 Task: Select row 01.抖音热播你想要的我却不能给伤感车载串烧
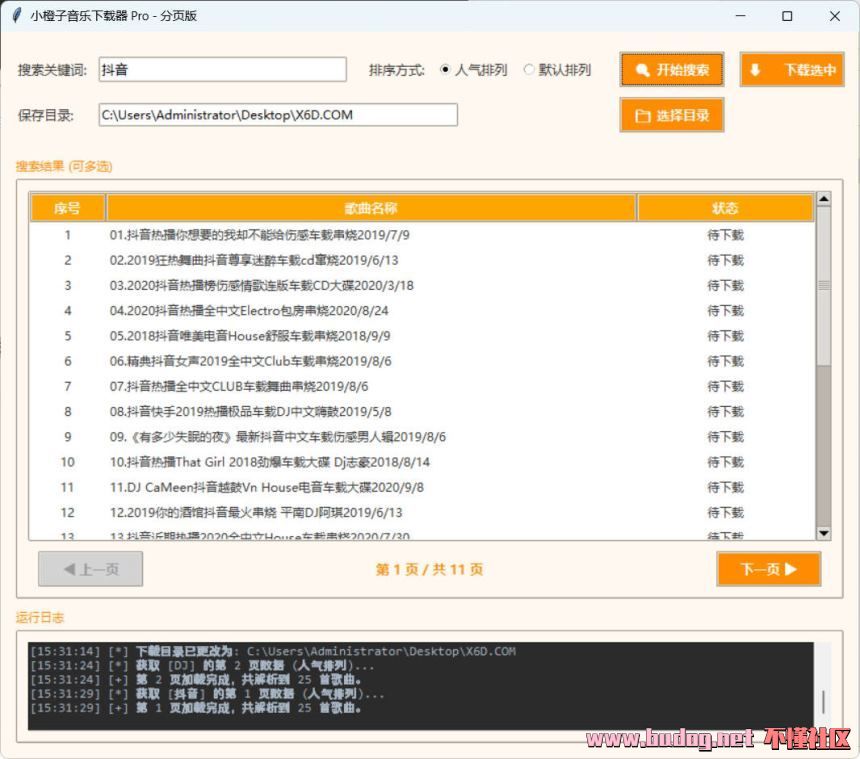[x=422, y=235]
